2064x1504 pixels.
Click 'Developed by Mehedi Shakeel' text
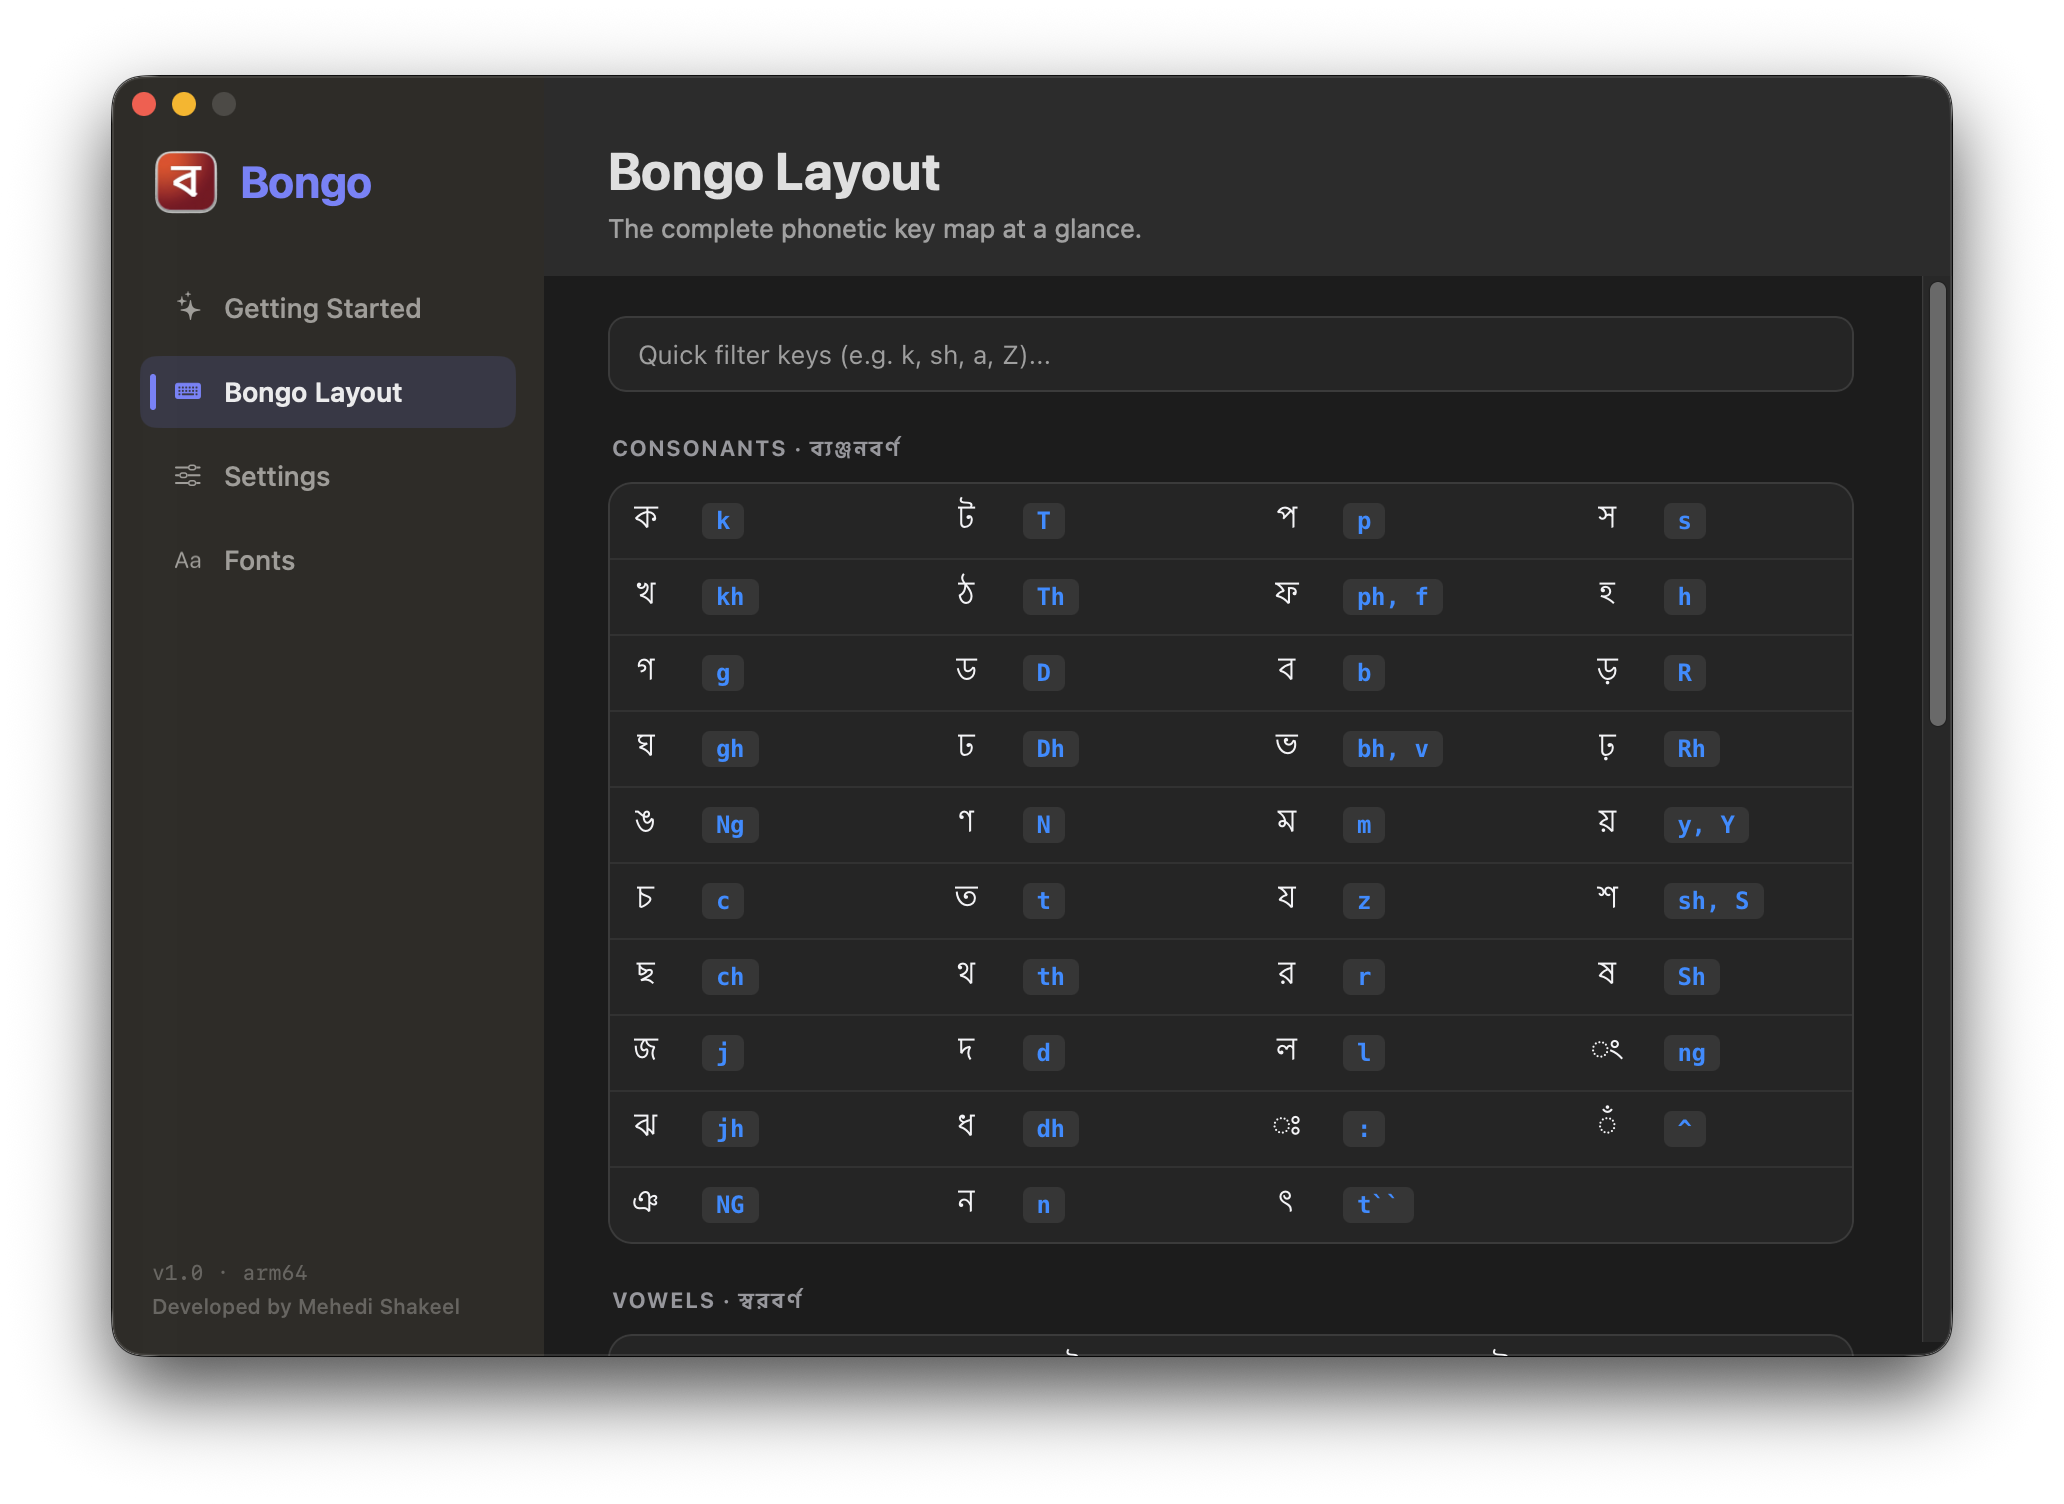[x=306, y=1307]
